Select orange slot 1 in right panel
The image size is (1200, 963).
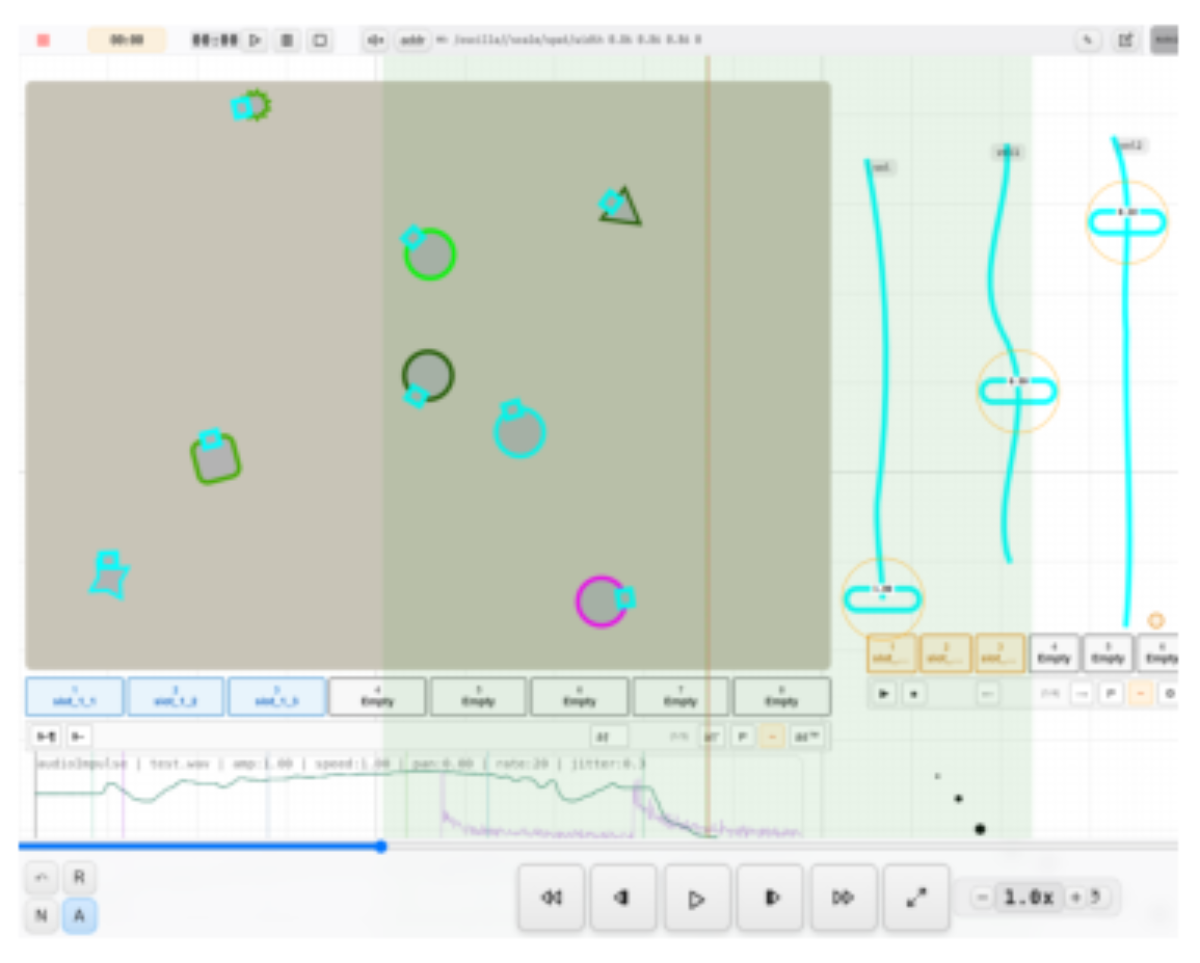click(x=892, y=654)
